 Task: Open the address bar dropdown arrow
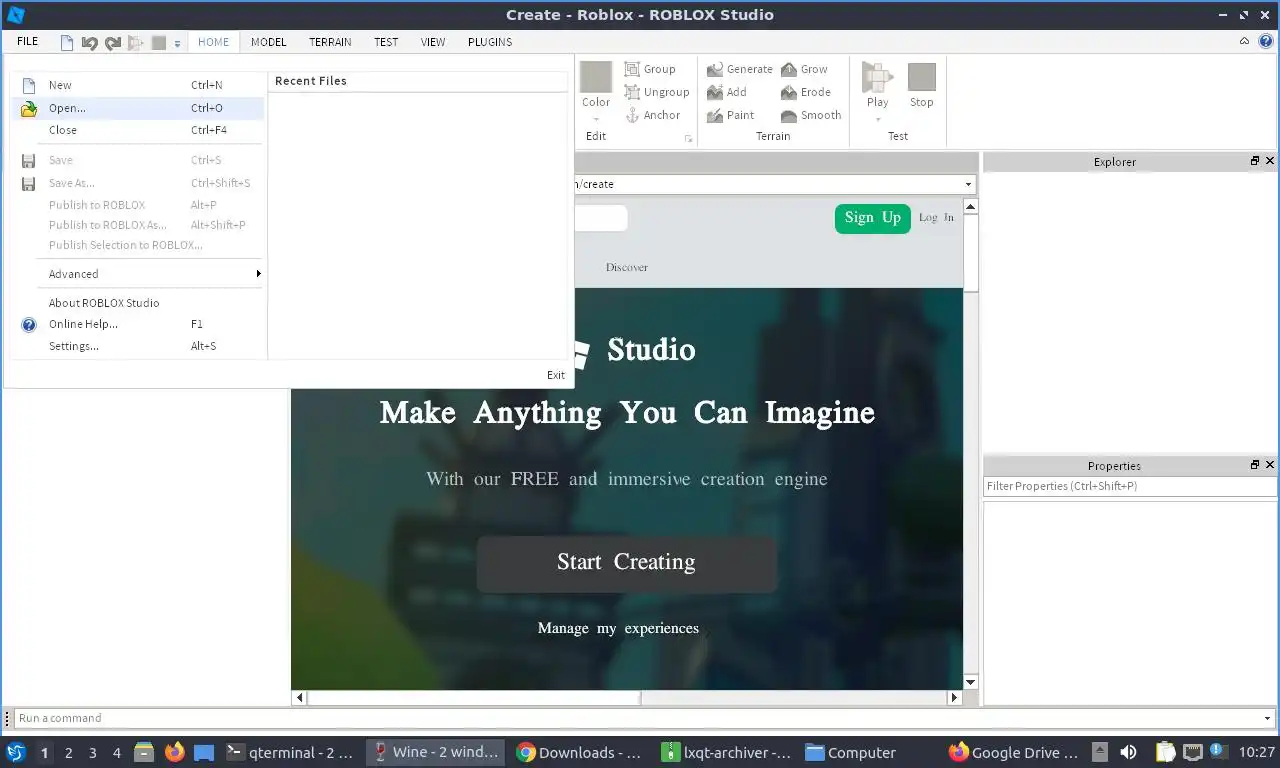968,185
